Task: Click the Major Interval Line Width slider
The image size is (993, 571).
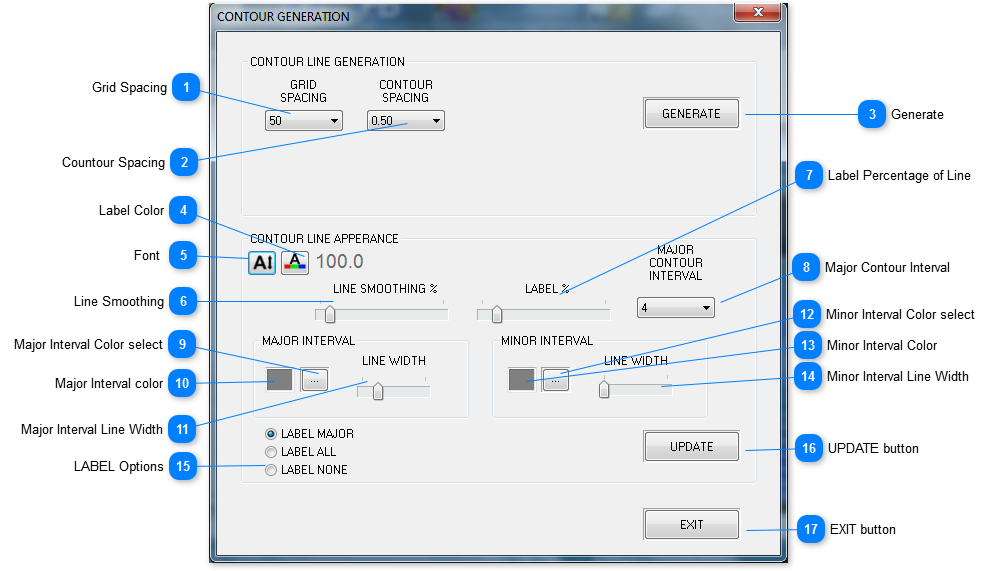Action: [394, 392]
